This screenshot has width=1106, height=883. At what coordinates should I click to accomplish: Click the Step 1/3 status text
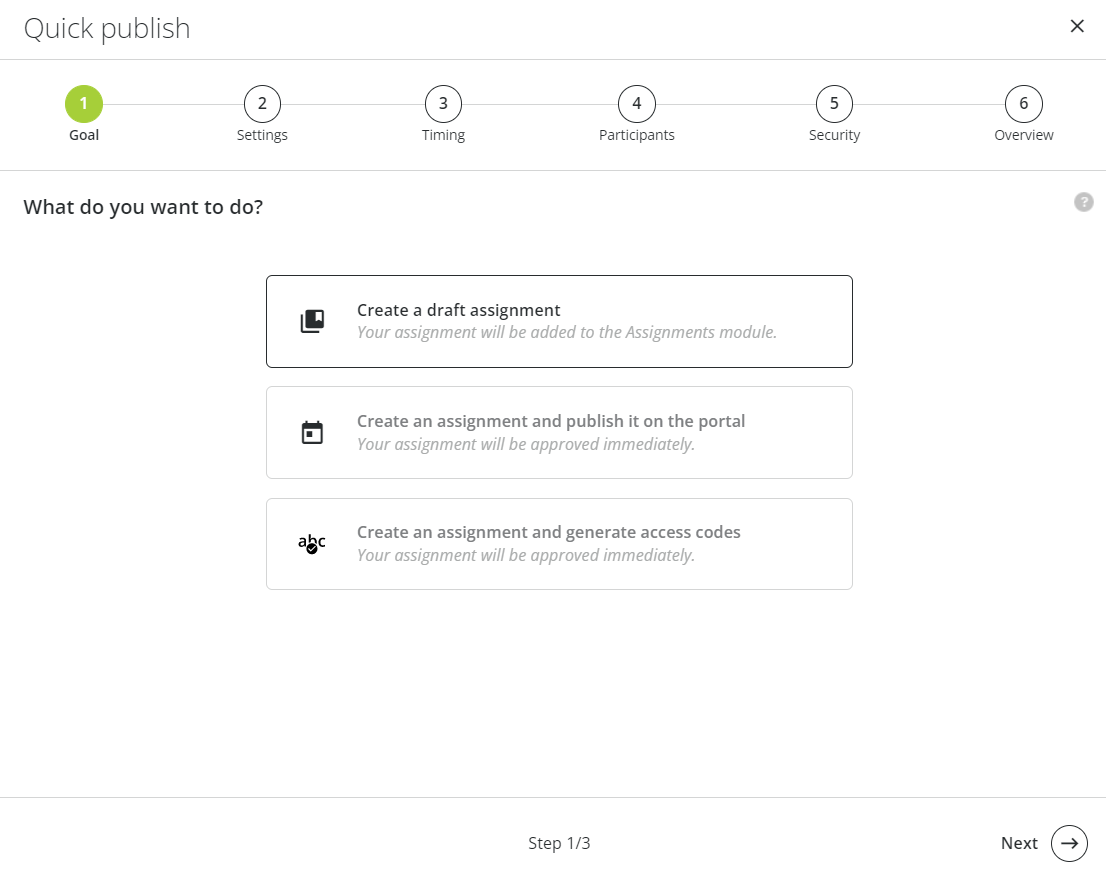coord(559,843)
